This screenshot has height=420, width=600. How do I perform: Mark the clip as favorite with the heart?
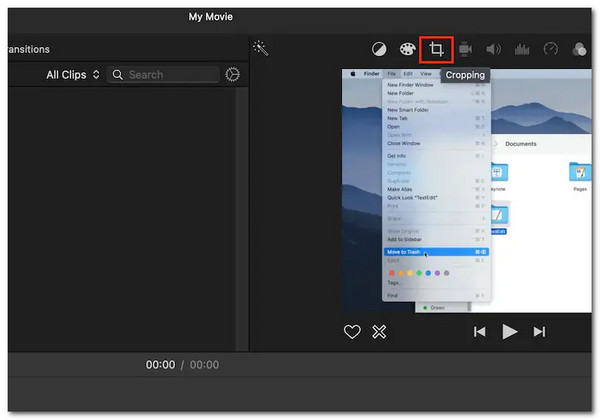(352, 332)
